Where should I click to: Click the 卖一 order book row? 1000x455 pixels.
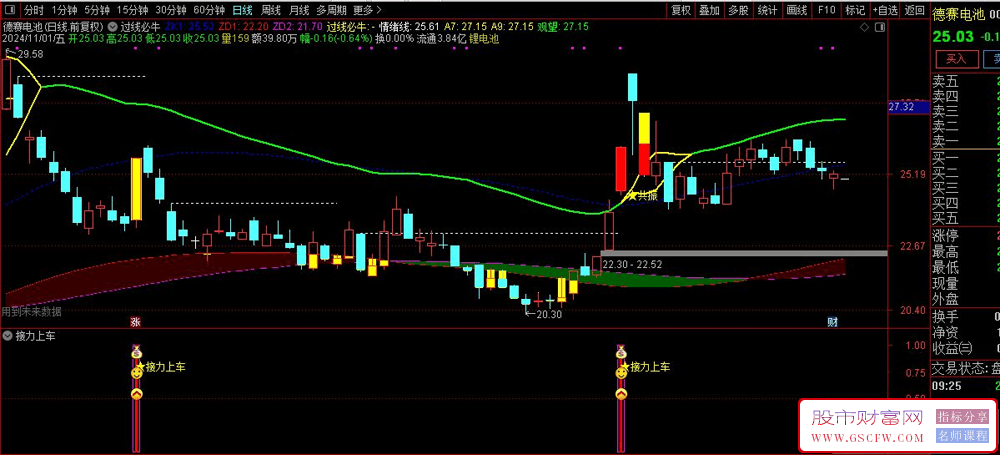coord(965,142)
